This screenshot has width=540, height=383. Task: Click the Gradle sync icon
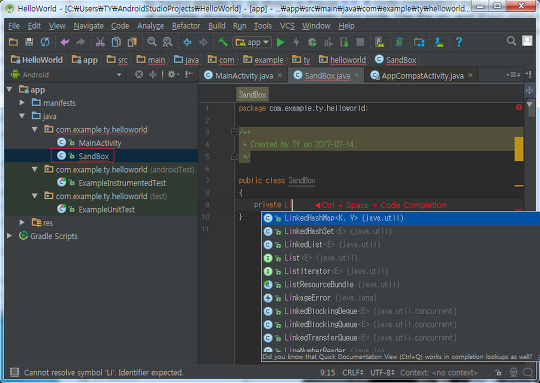point(399,42)
